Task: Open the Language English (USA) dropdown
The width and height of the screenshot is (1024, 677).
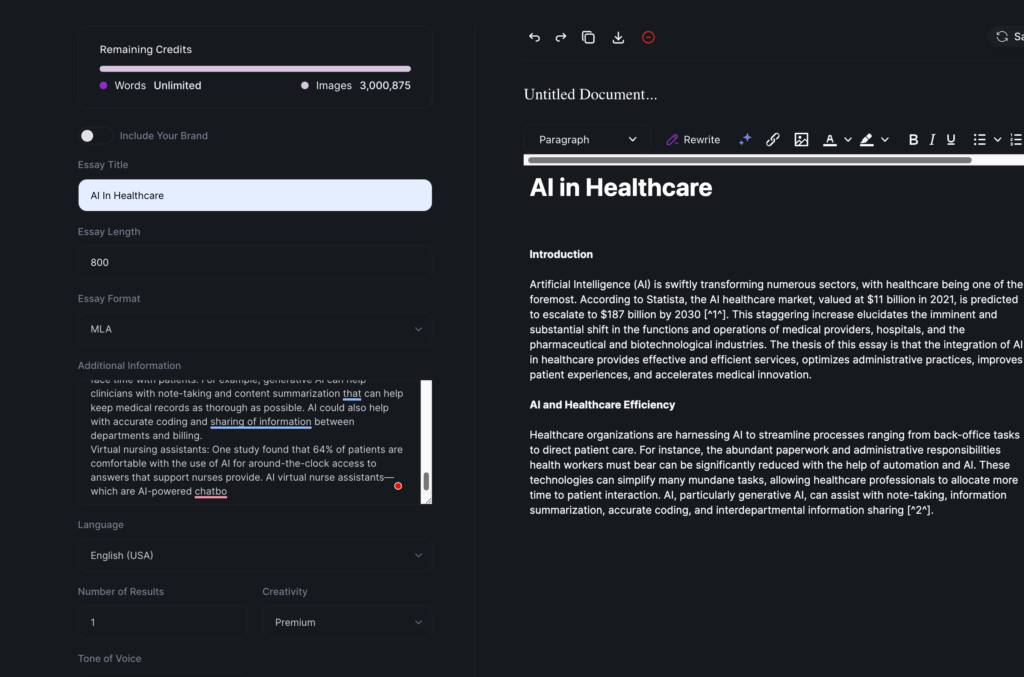Action: pos(255,555)
